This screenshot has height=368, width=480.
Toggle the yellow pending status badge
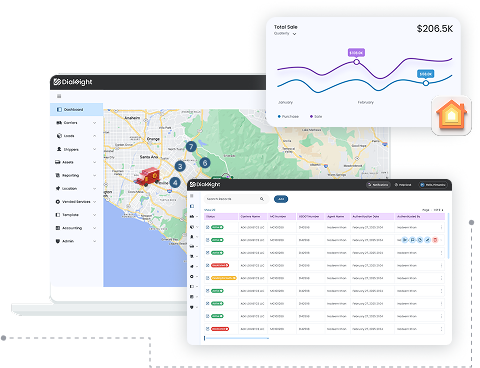[x=224, y=278]
